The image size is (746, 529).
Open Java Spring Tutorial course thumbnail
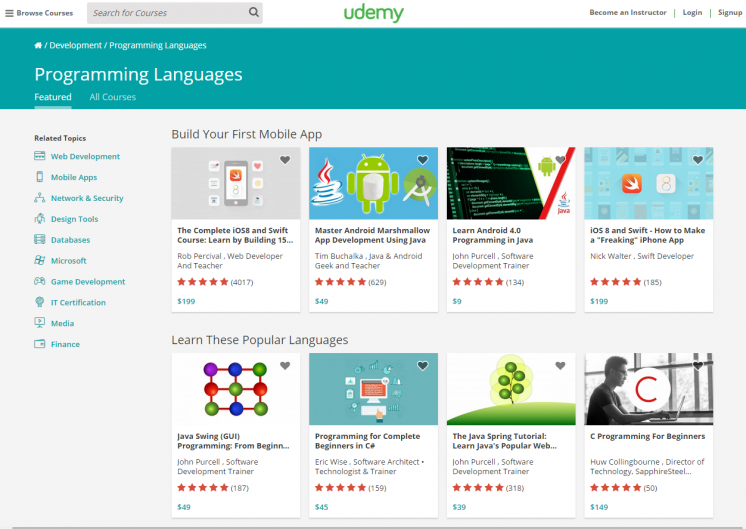coord(511,389)
